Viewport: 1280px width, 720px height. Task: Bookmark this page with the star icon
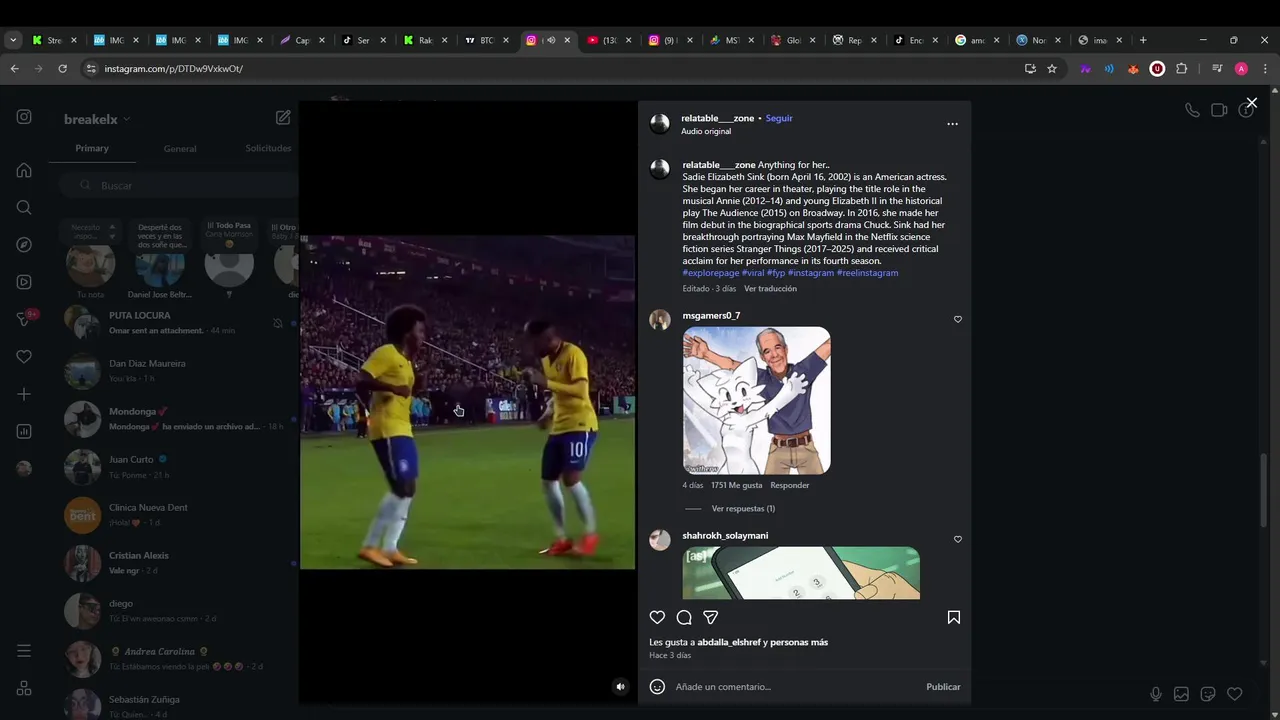click(1052, 69)
